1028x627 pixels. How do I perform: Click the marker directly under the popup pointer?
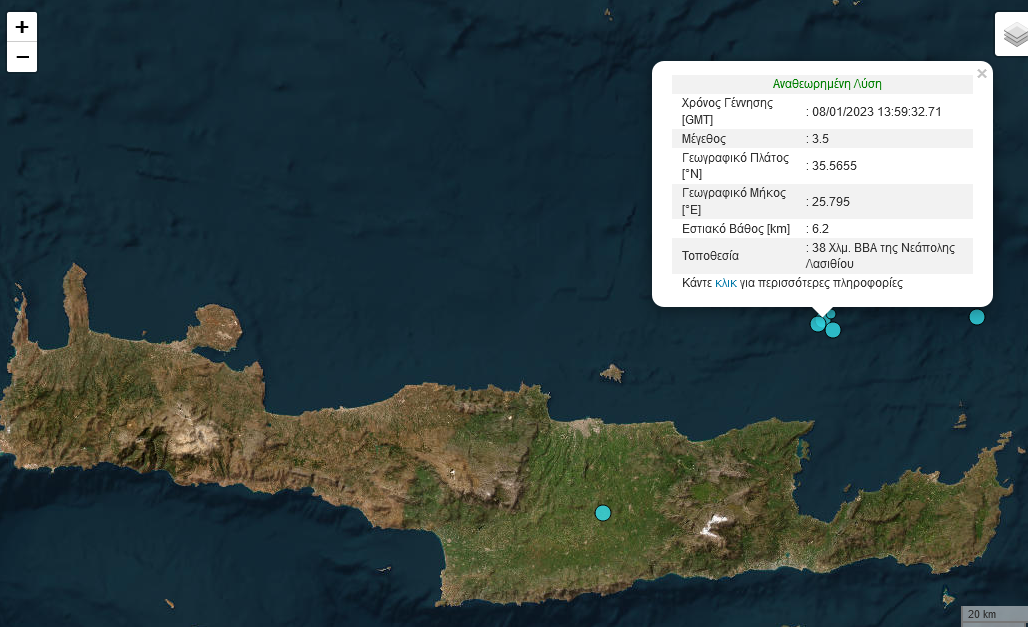click(818, 323)
